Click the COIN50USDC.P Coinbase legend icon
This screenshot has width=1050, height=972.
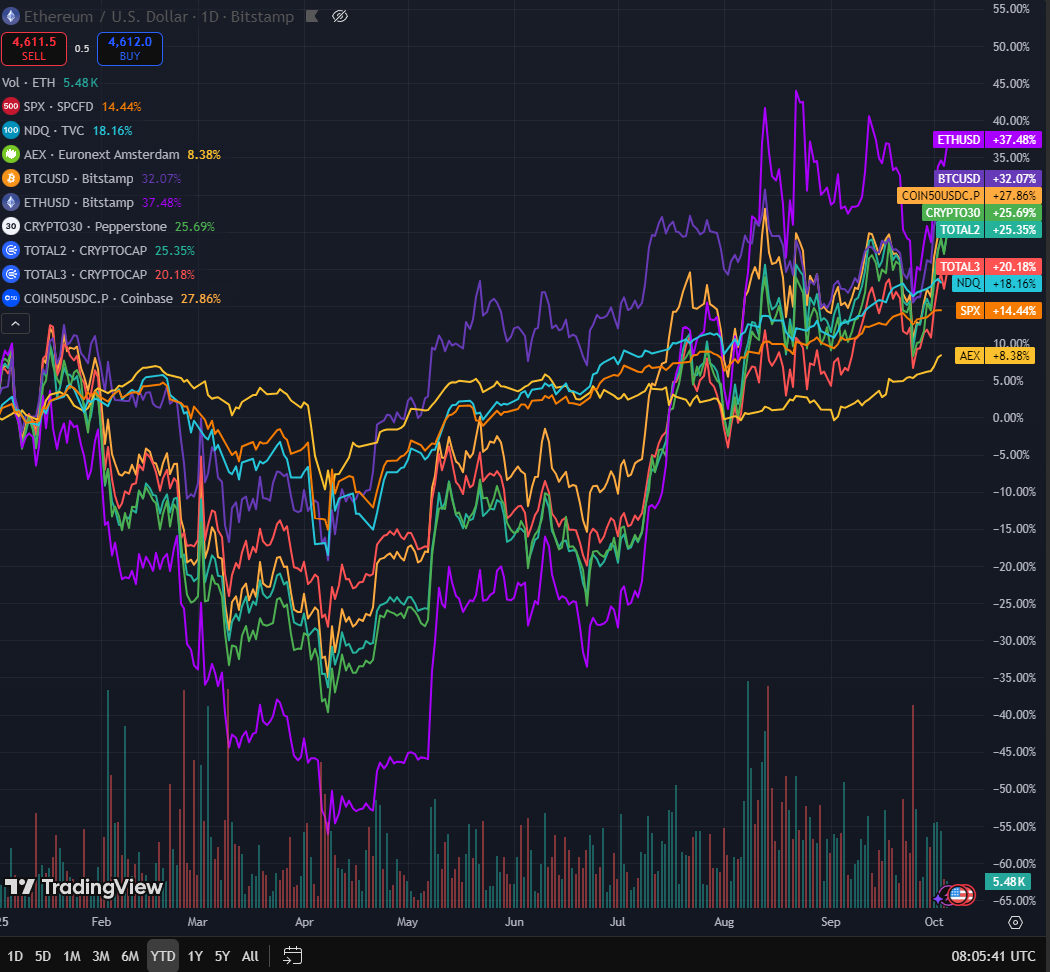[11, 299]
